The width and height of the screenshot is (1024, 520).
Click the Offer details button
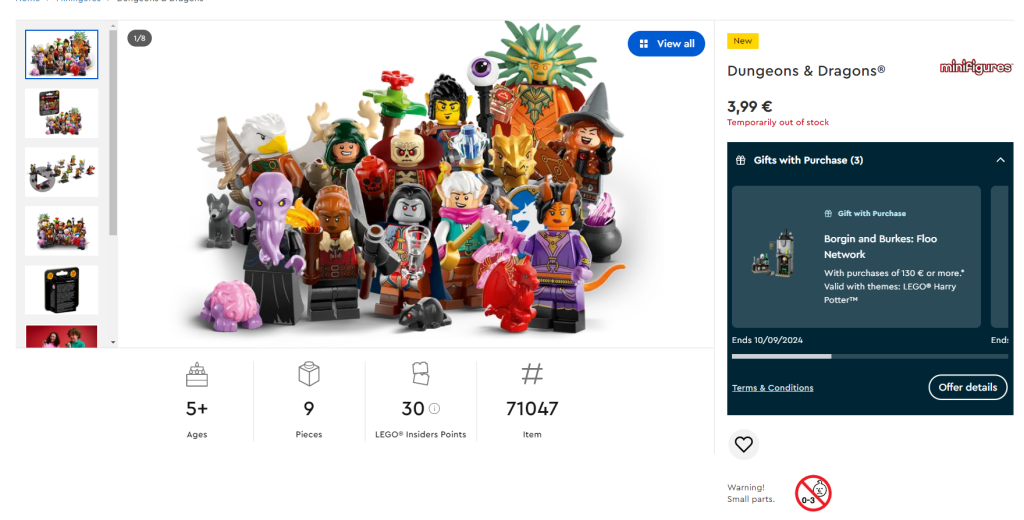pyautogui.click(x=967, y=387)
